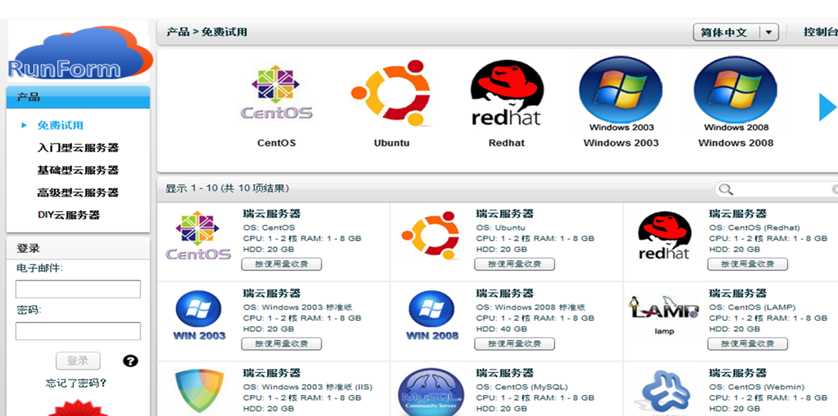
Task: Focus the 电子邮件 input field
Action: click(78, 289)
